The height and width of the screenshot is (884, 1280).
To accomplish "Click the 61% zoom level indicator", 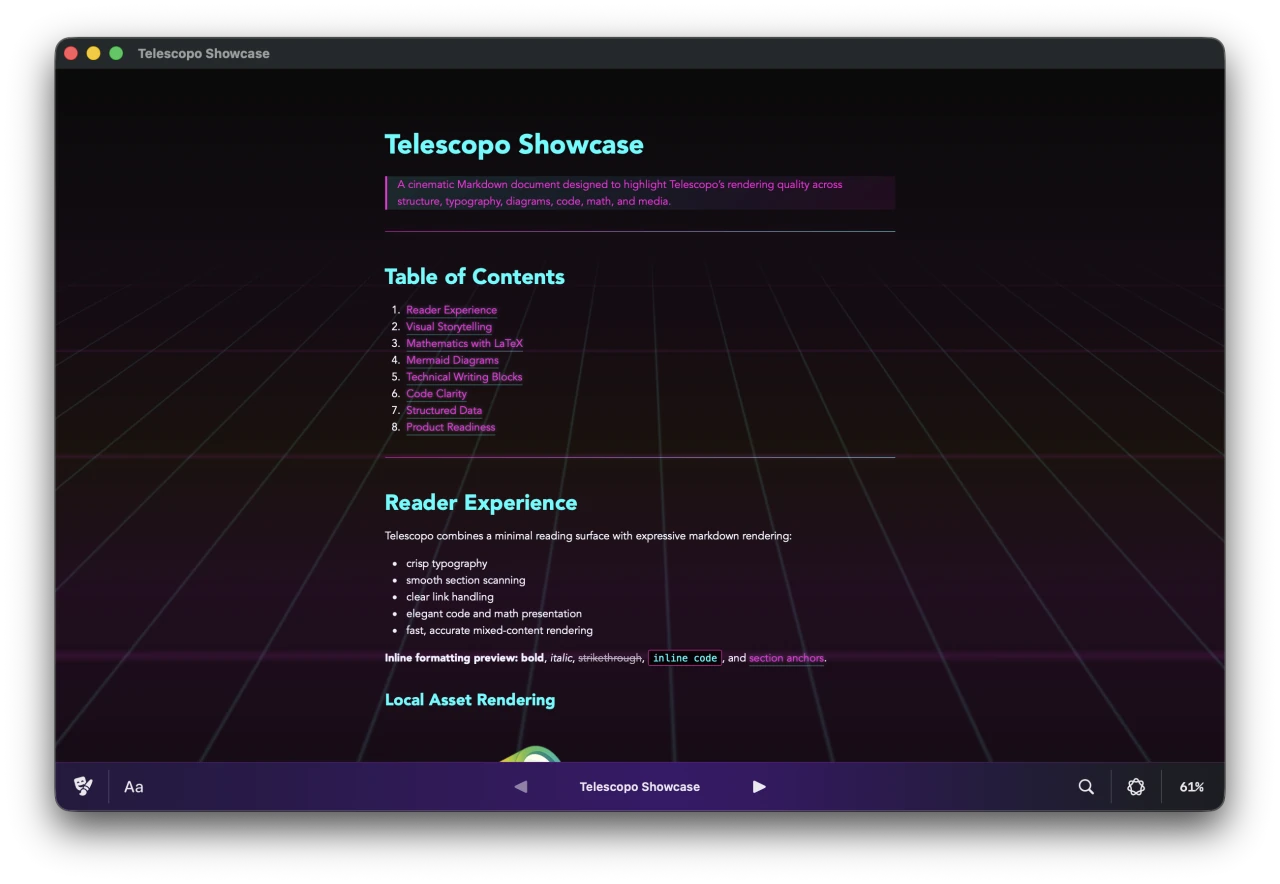I will pos(1191,787).
